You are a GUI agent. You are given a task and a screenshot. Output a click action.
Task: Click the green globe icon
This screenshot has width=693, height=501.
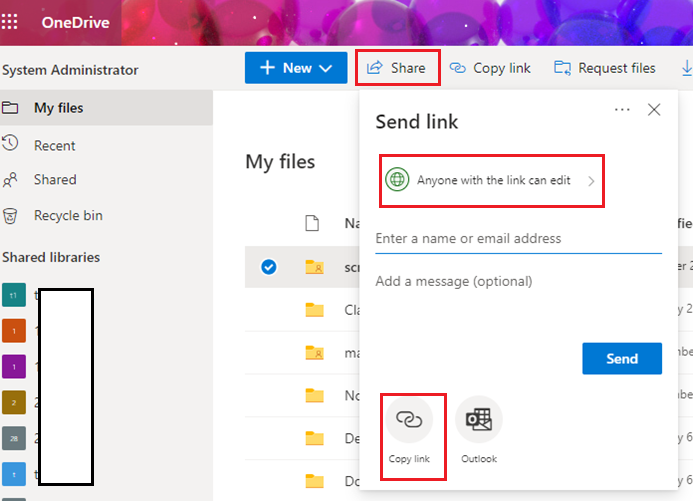[397, 179]
